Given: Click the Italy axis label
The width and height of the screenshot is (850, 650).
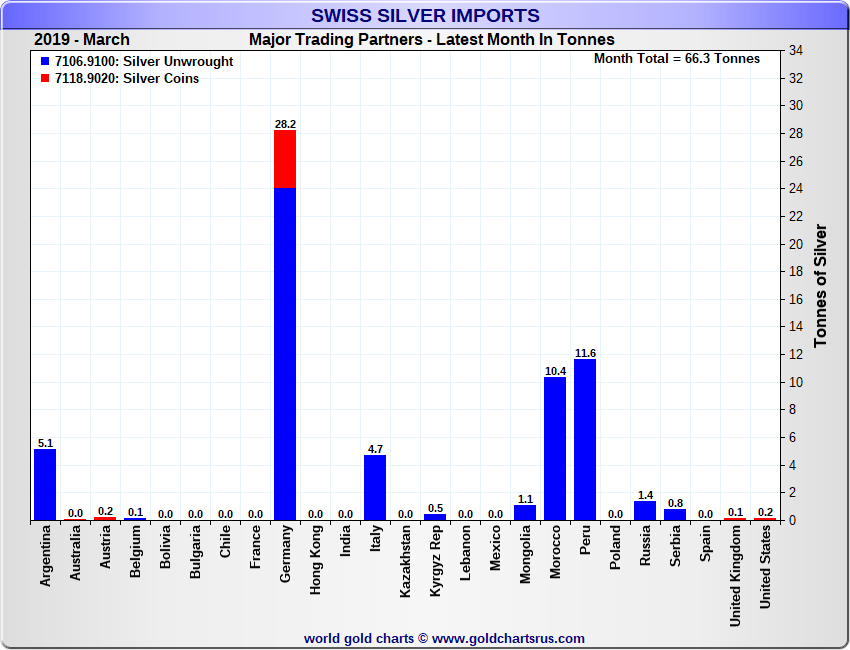Looking at the screenshot, I should click(x=375, y=538).
